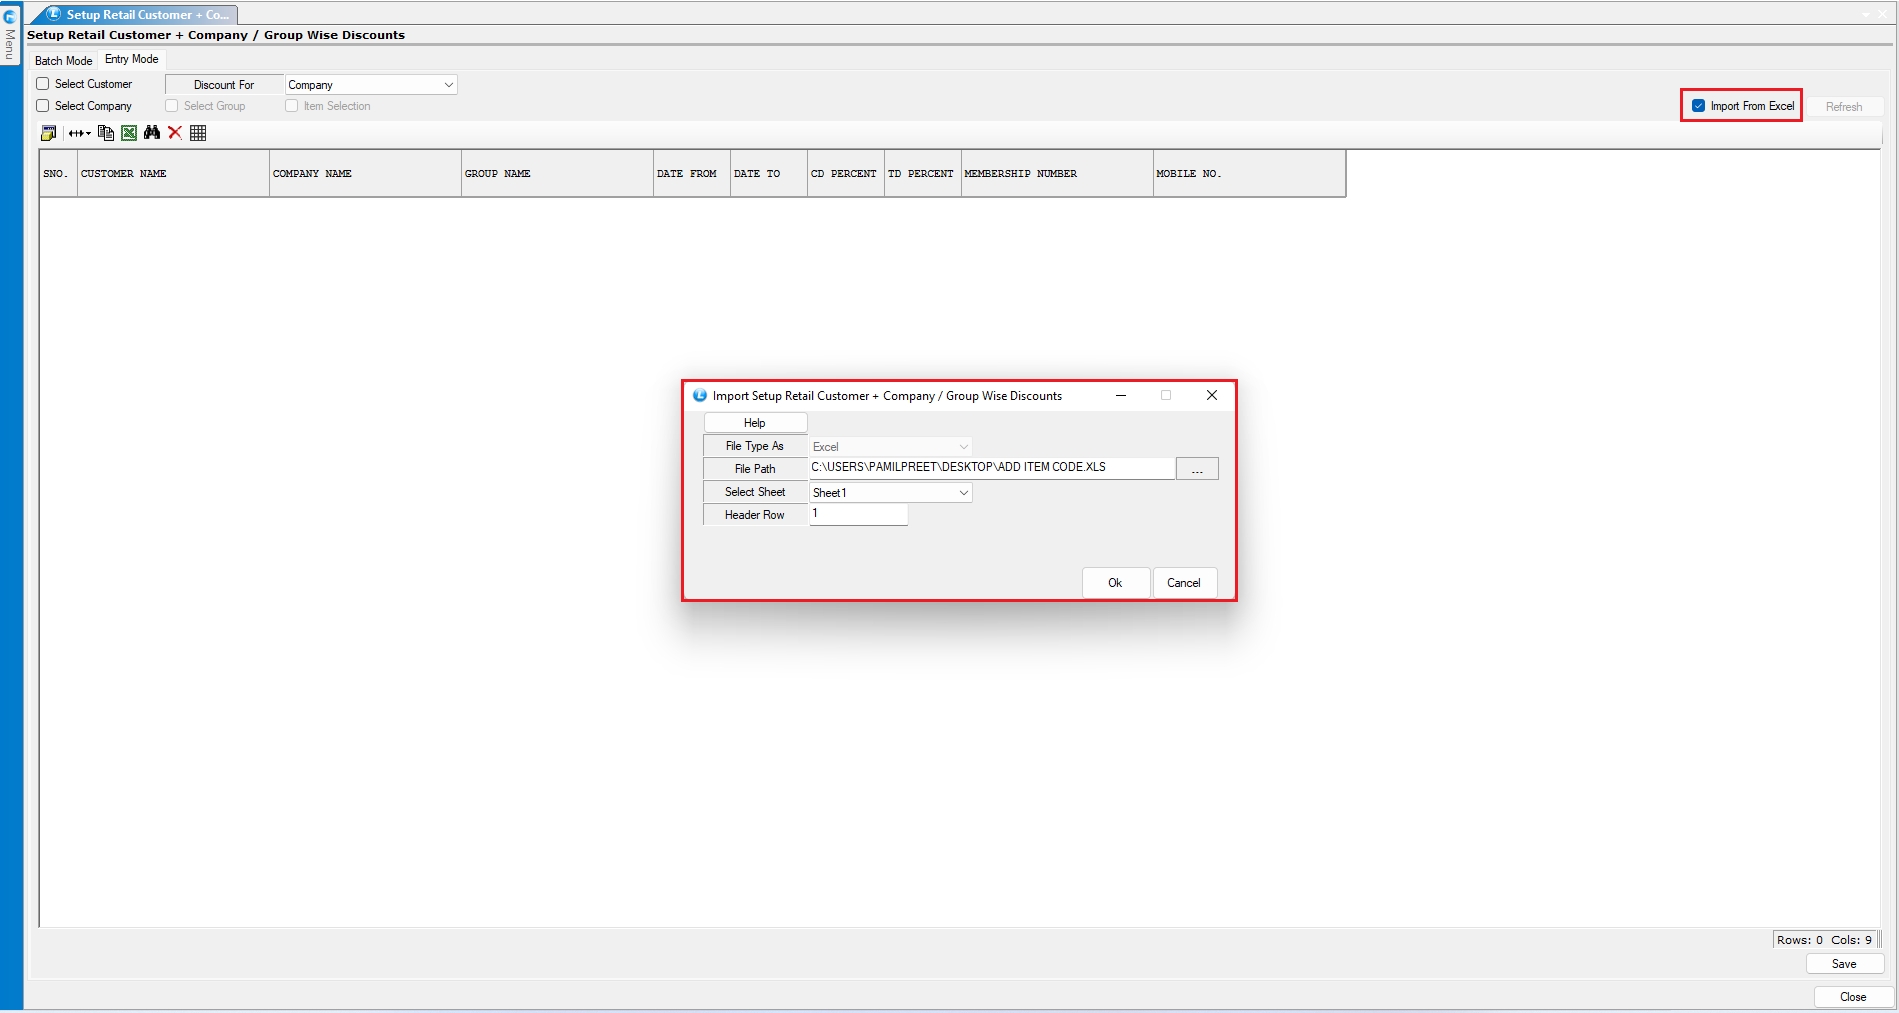Open the blue Menu sidebar icon

[x=10, y=17]
